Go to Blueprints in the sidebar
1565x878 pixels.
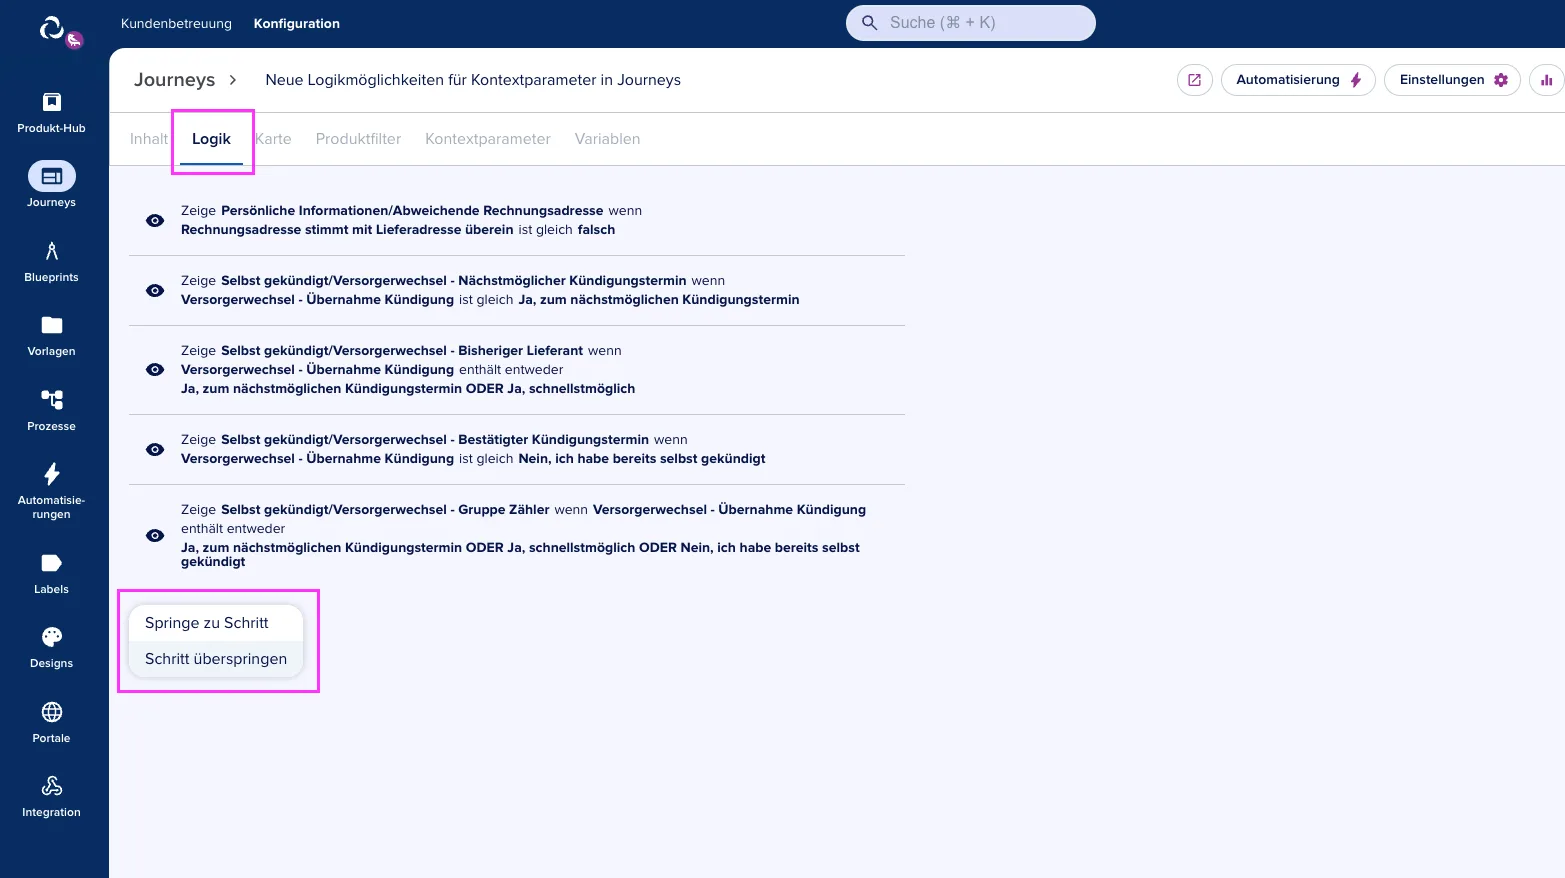51,262
